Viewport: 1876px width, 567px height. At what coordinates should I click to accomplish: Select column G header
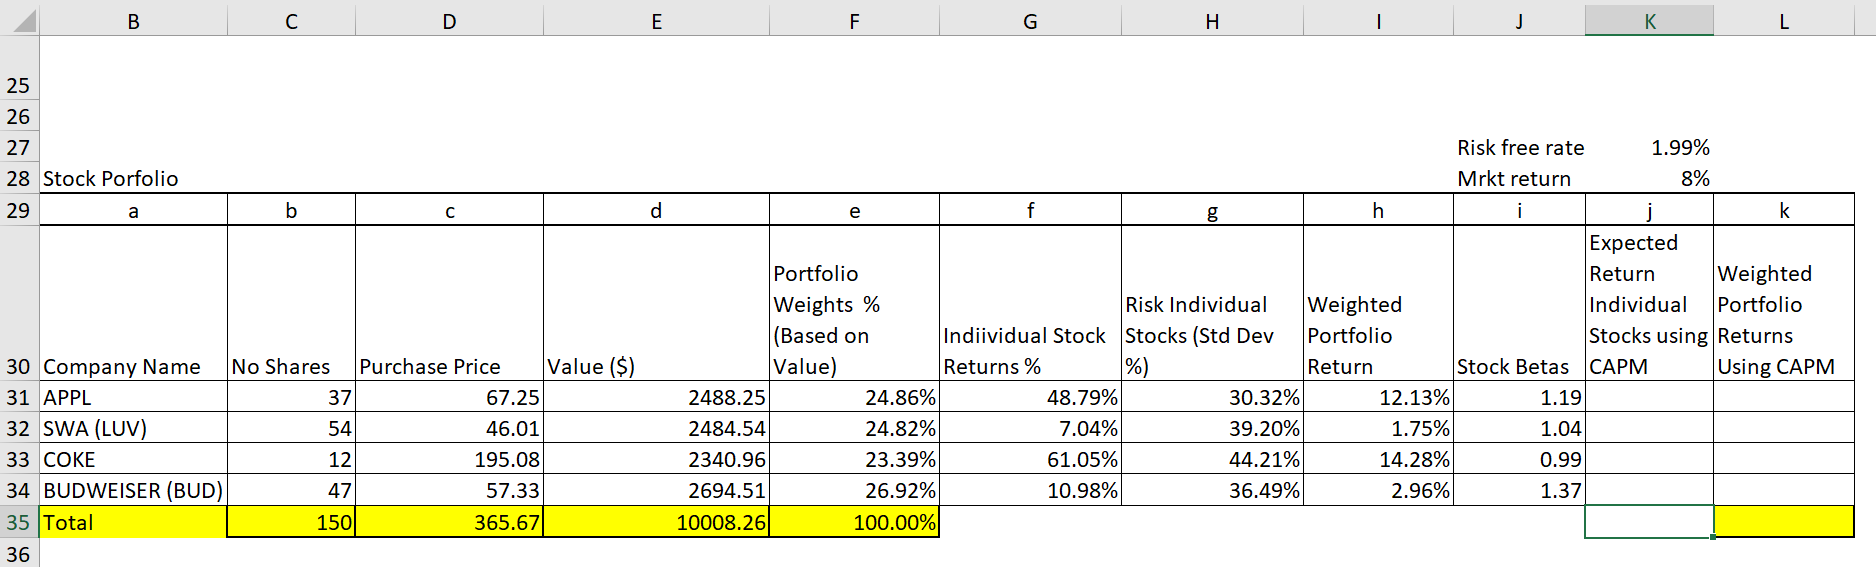(1031, 21)
